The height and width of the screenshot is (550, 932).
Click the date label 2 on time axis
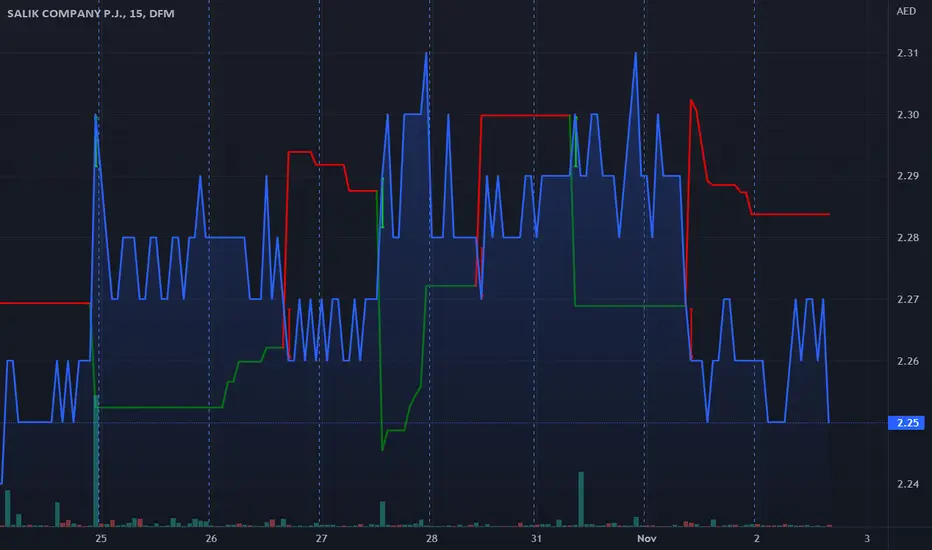[x=757, y=539]
